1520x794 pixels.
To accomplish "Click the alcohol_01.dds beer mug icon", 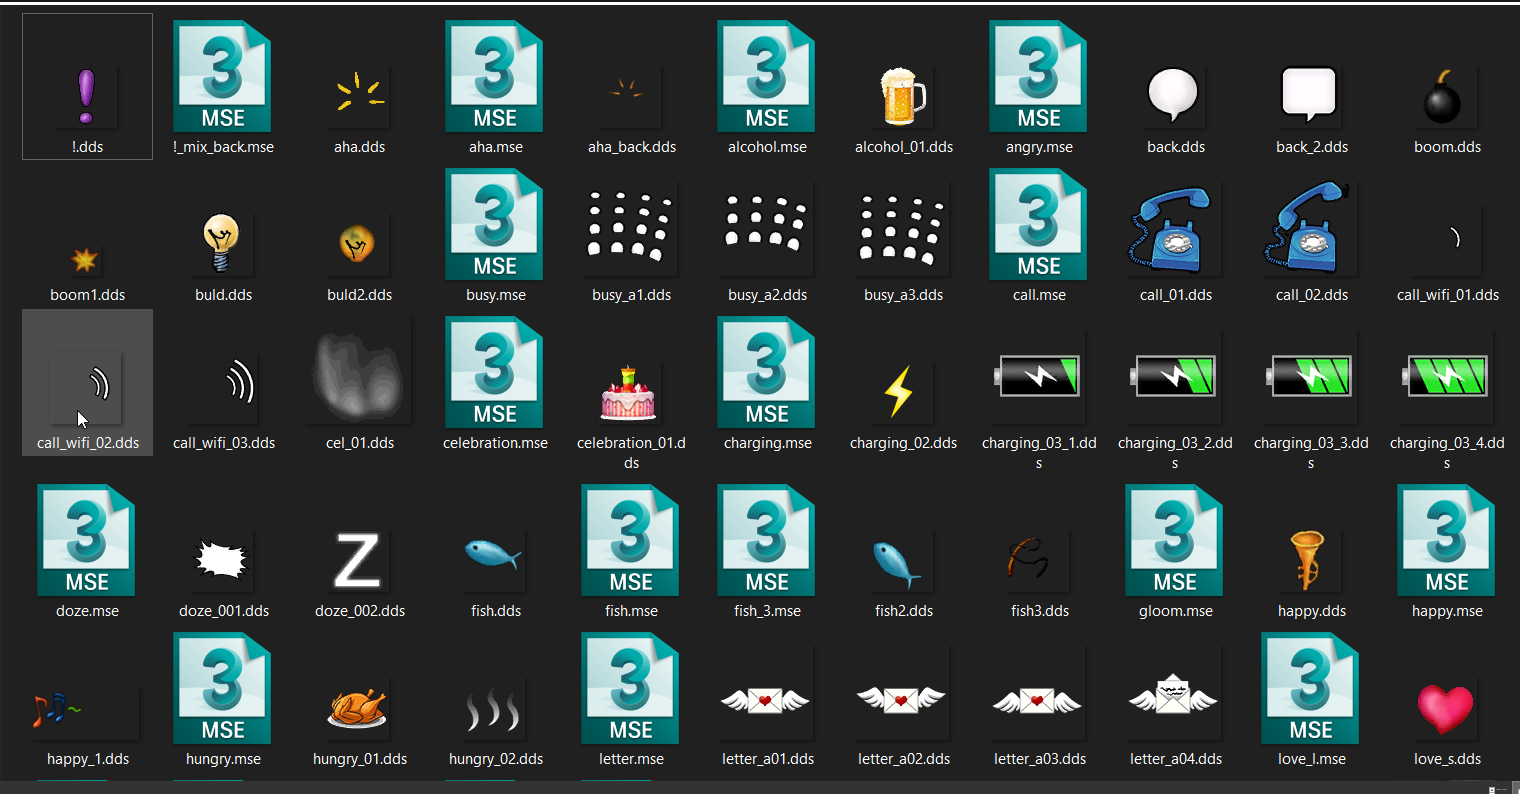I will [903, 96].
